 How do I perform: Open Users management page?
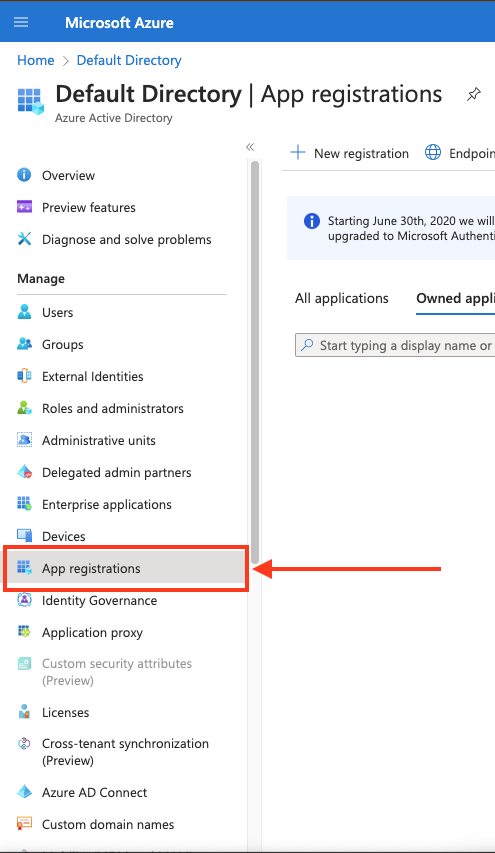[x=58, y=312]
